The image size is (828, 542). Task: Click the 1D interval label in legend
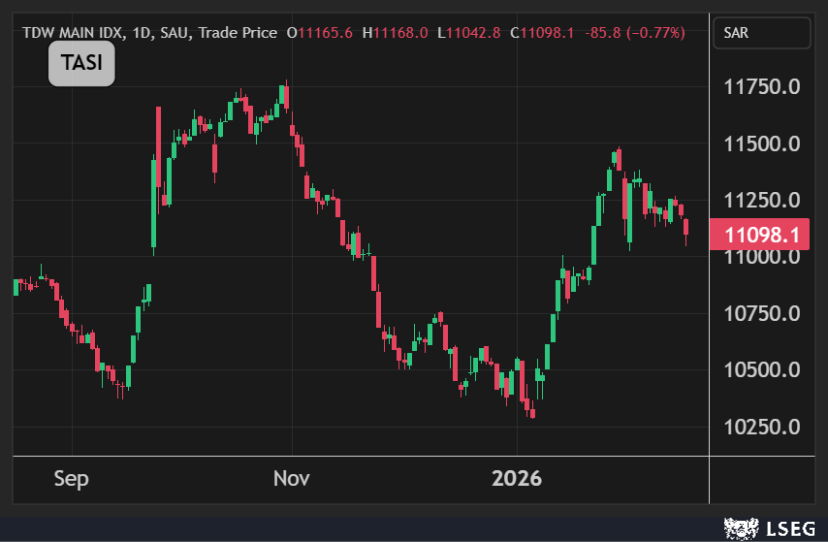(x=139, y=33)
